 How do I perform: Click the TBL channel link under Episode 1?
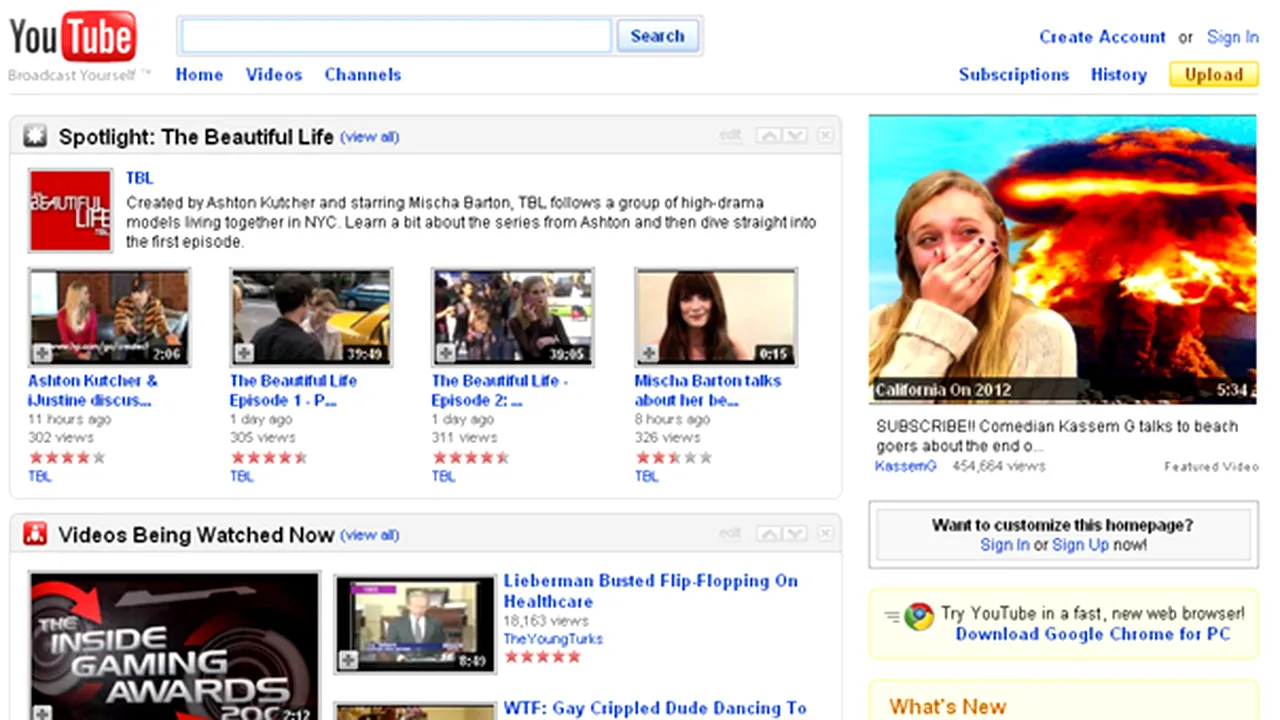242,477
